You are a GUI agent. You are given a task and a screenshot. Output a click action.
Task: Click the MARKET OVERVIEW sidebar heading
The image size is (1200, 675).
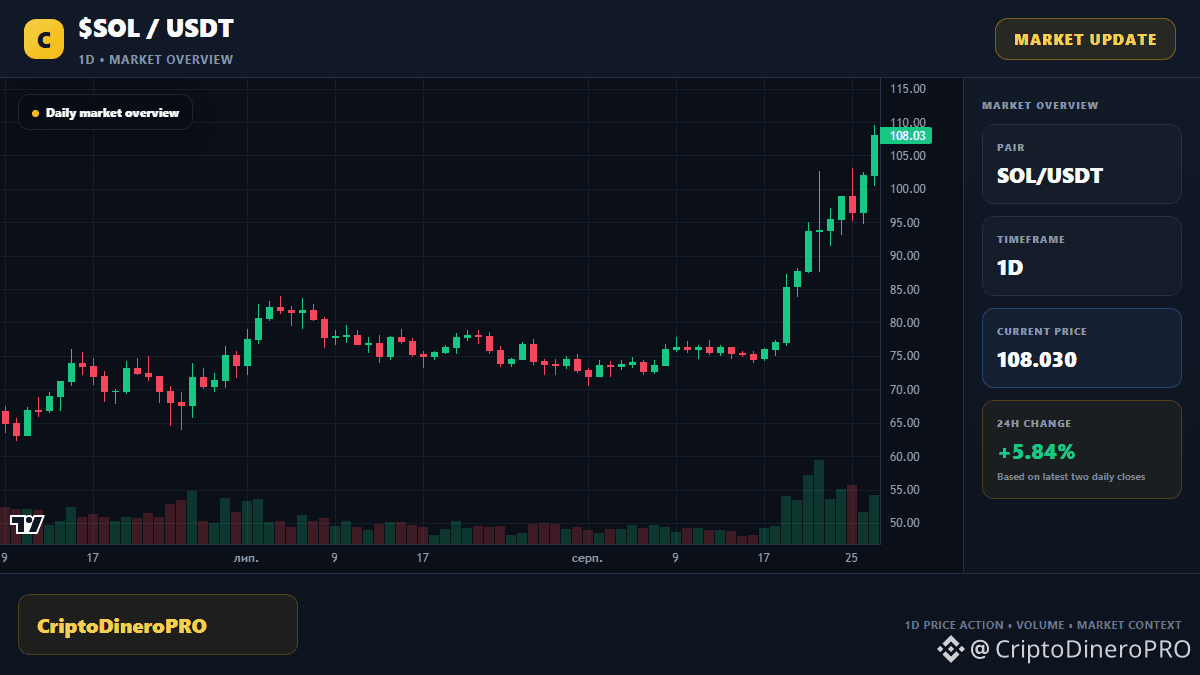pos(1040,105)
